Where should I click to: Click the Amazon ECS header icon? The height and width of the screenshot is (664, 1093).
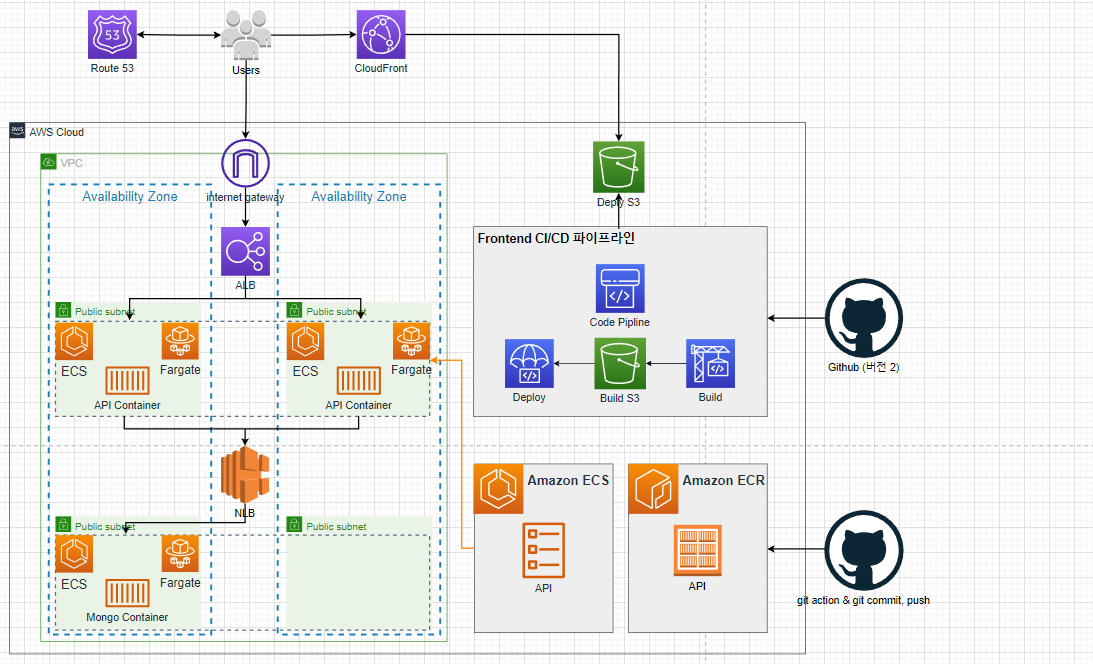(x=498, y=489)
